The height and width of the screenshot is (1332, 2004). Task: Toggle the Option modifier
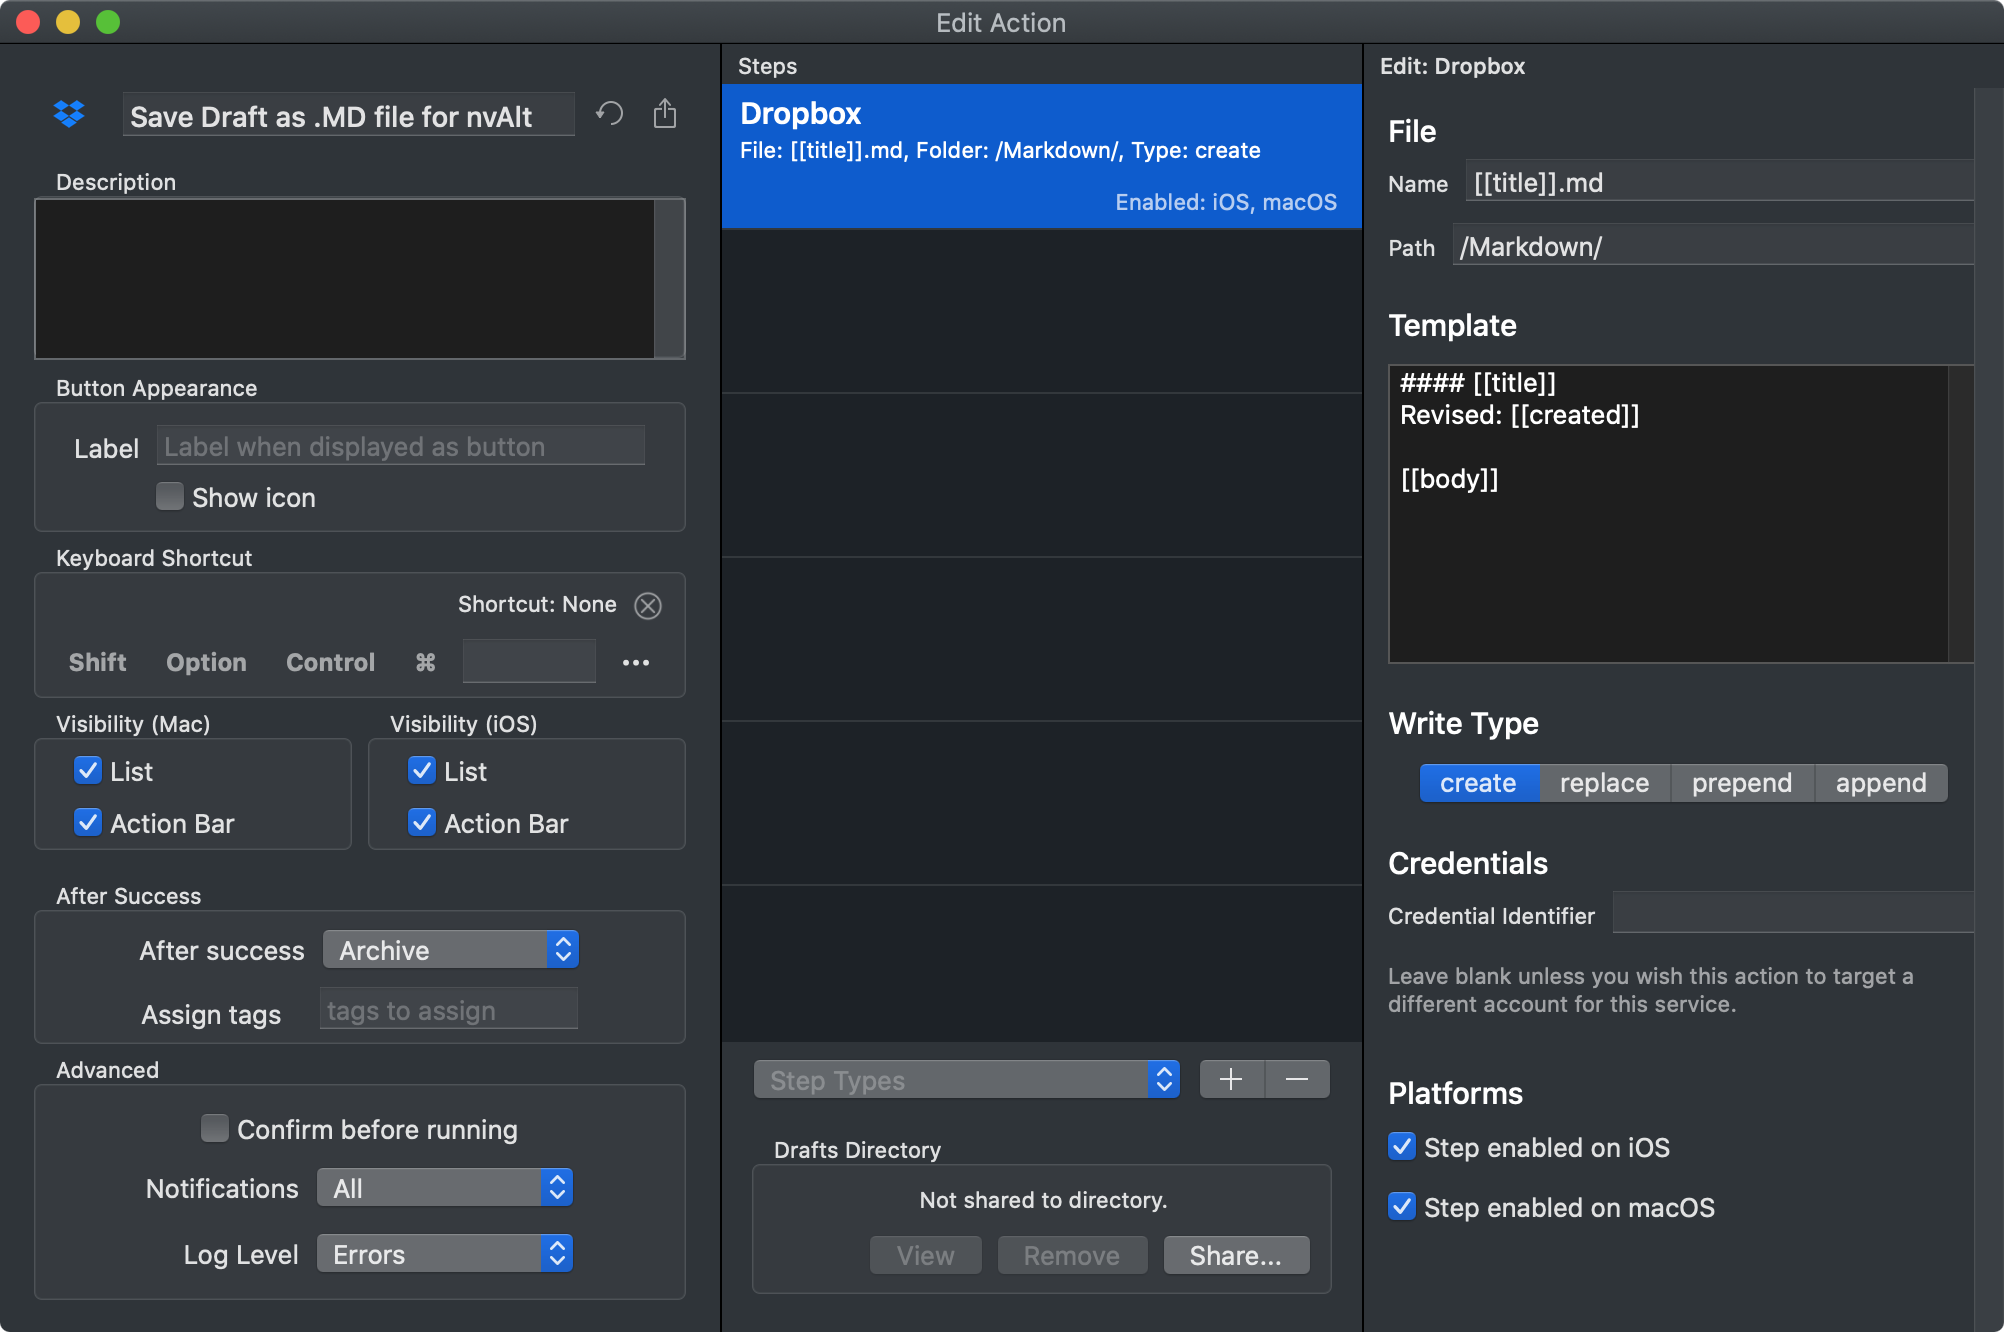coord(206,663)
